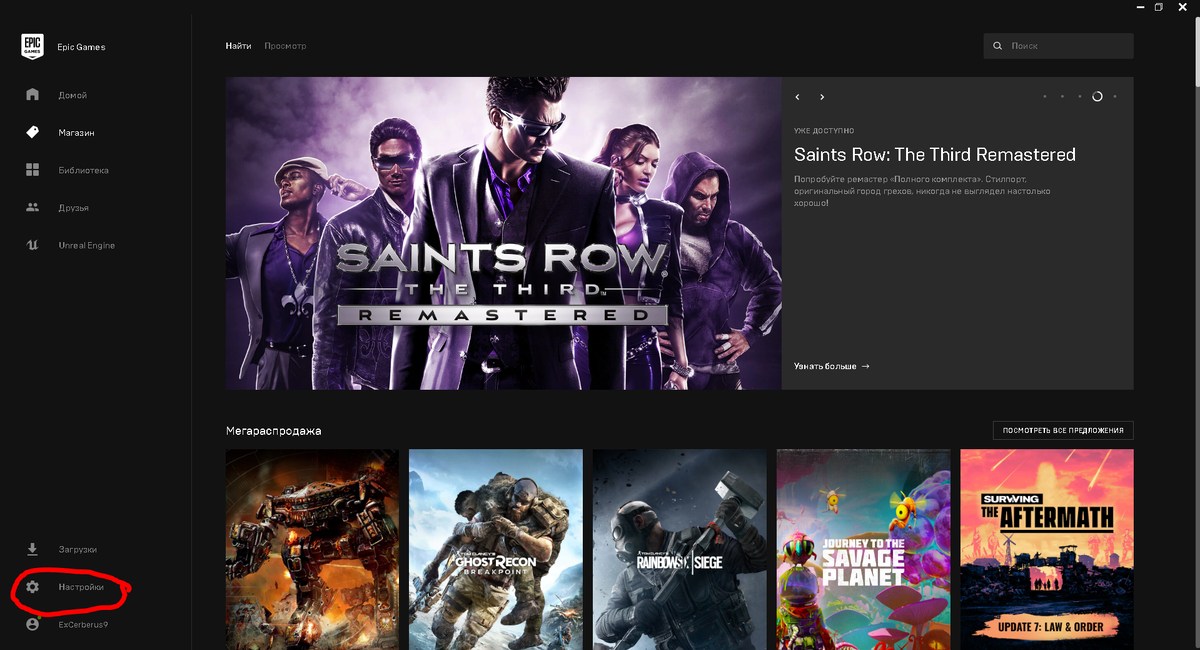Click the Узнать больше link

(831, 366)
